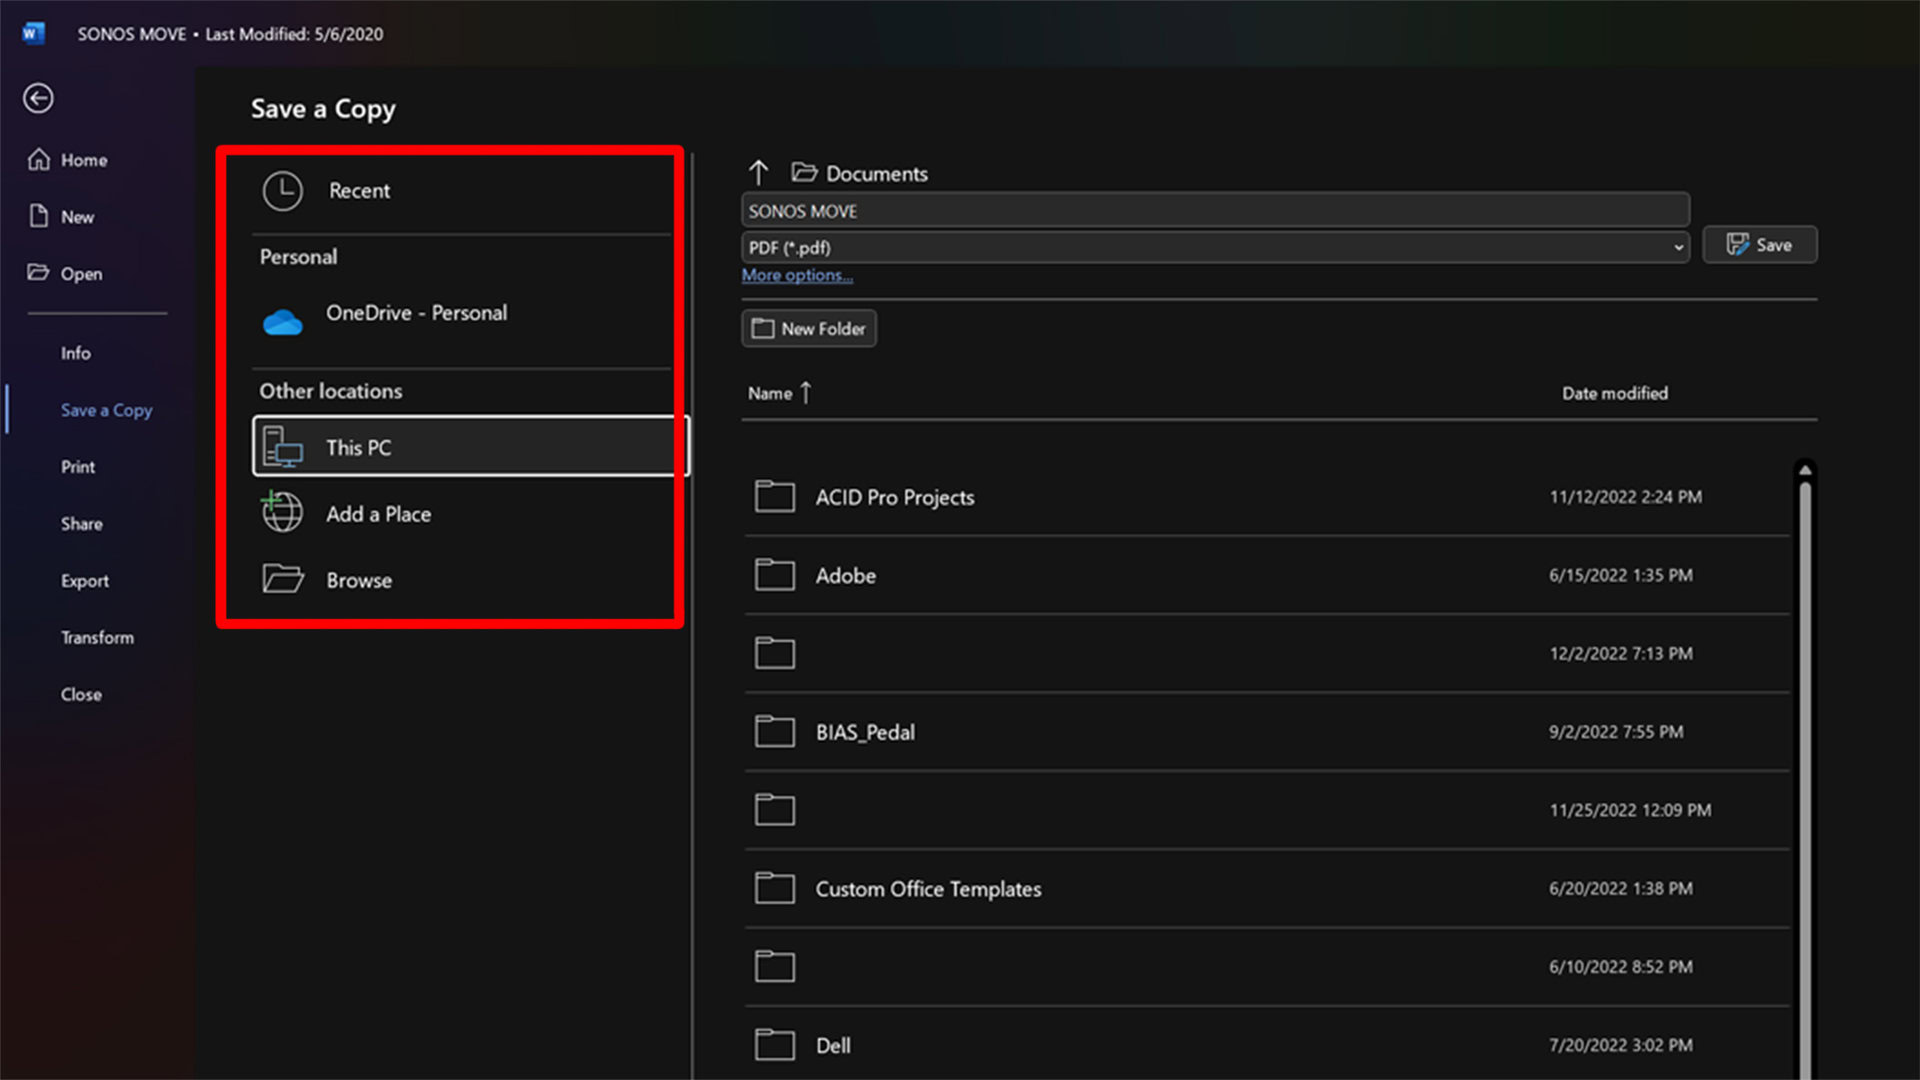Open the Export menu item

85,581
